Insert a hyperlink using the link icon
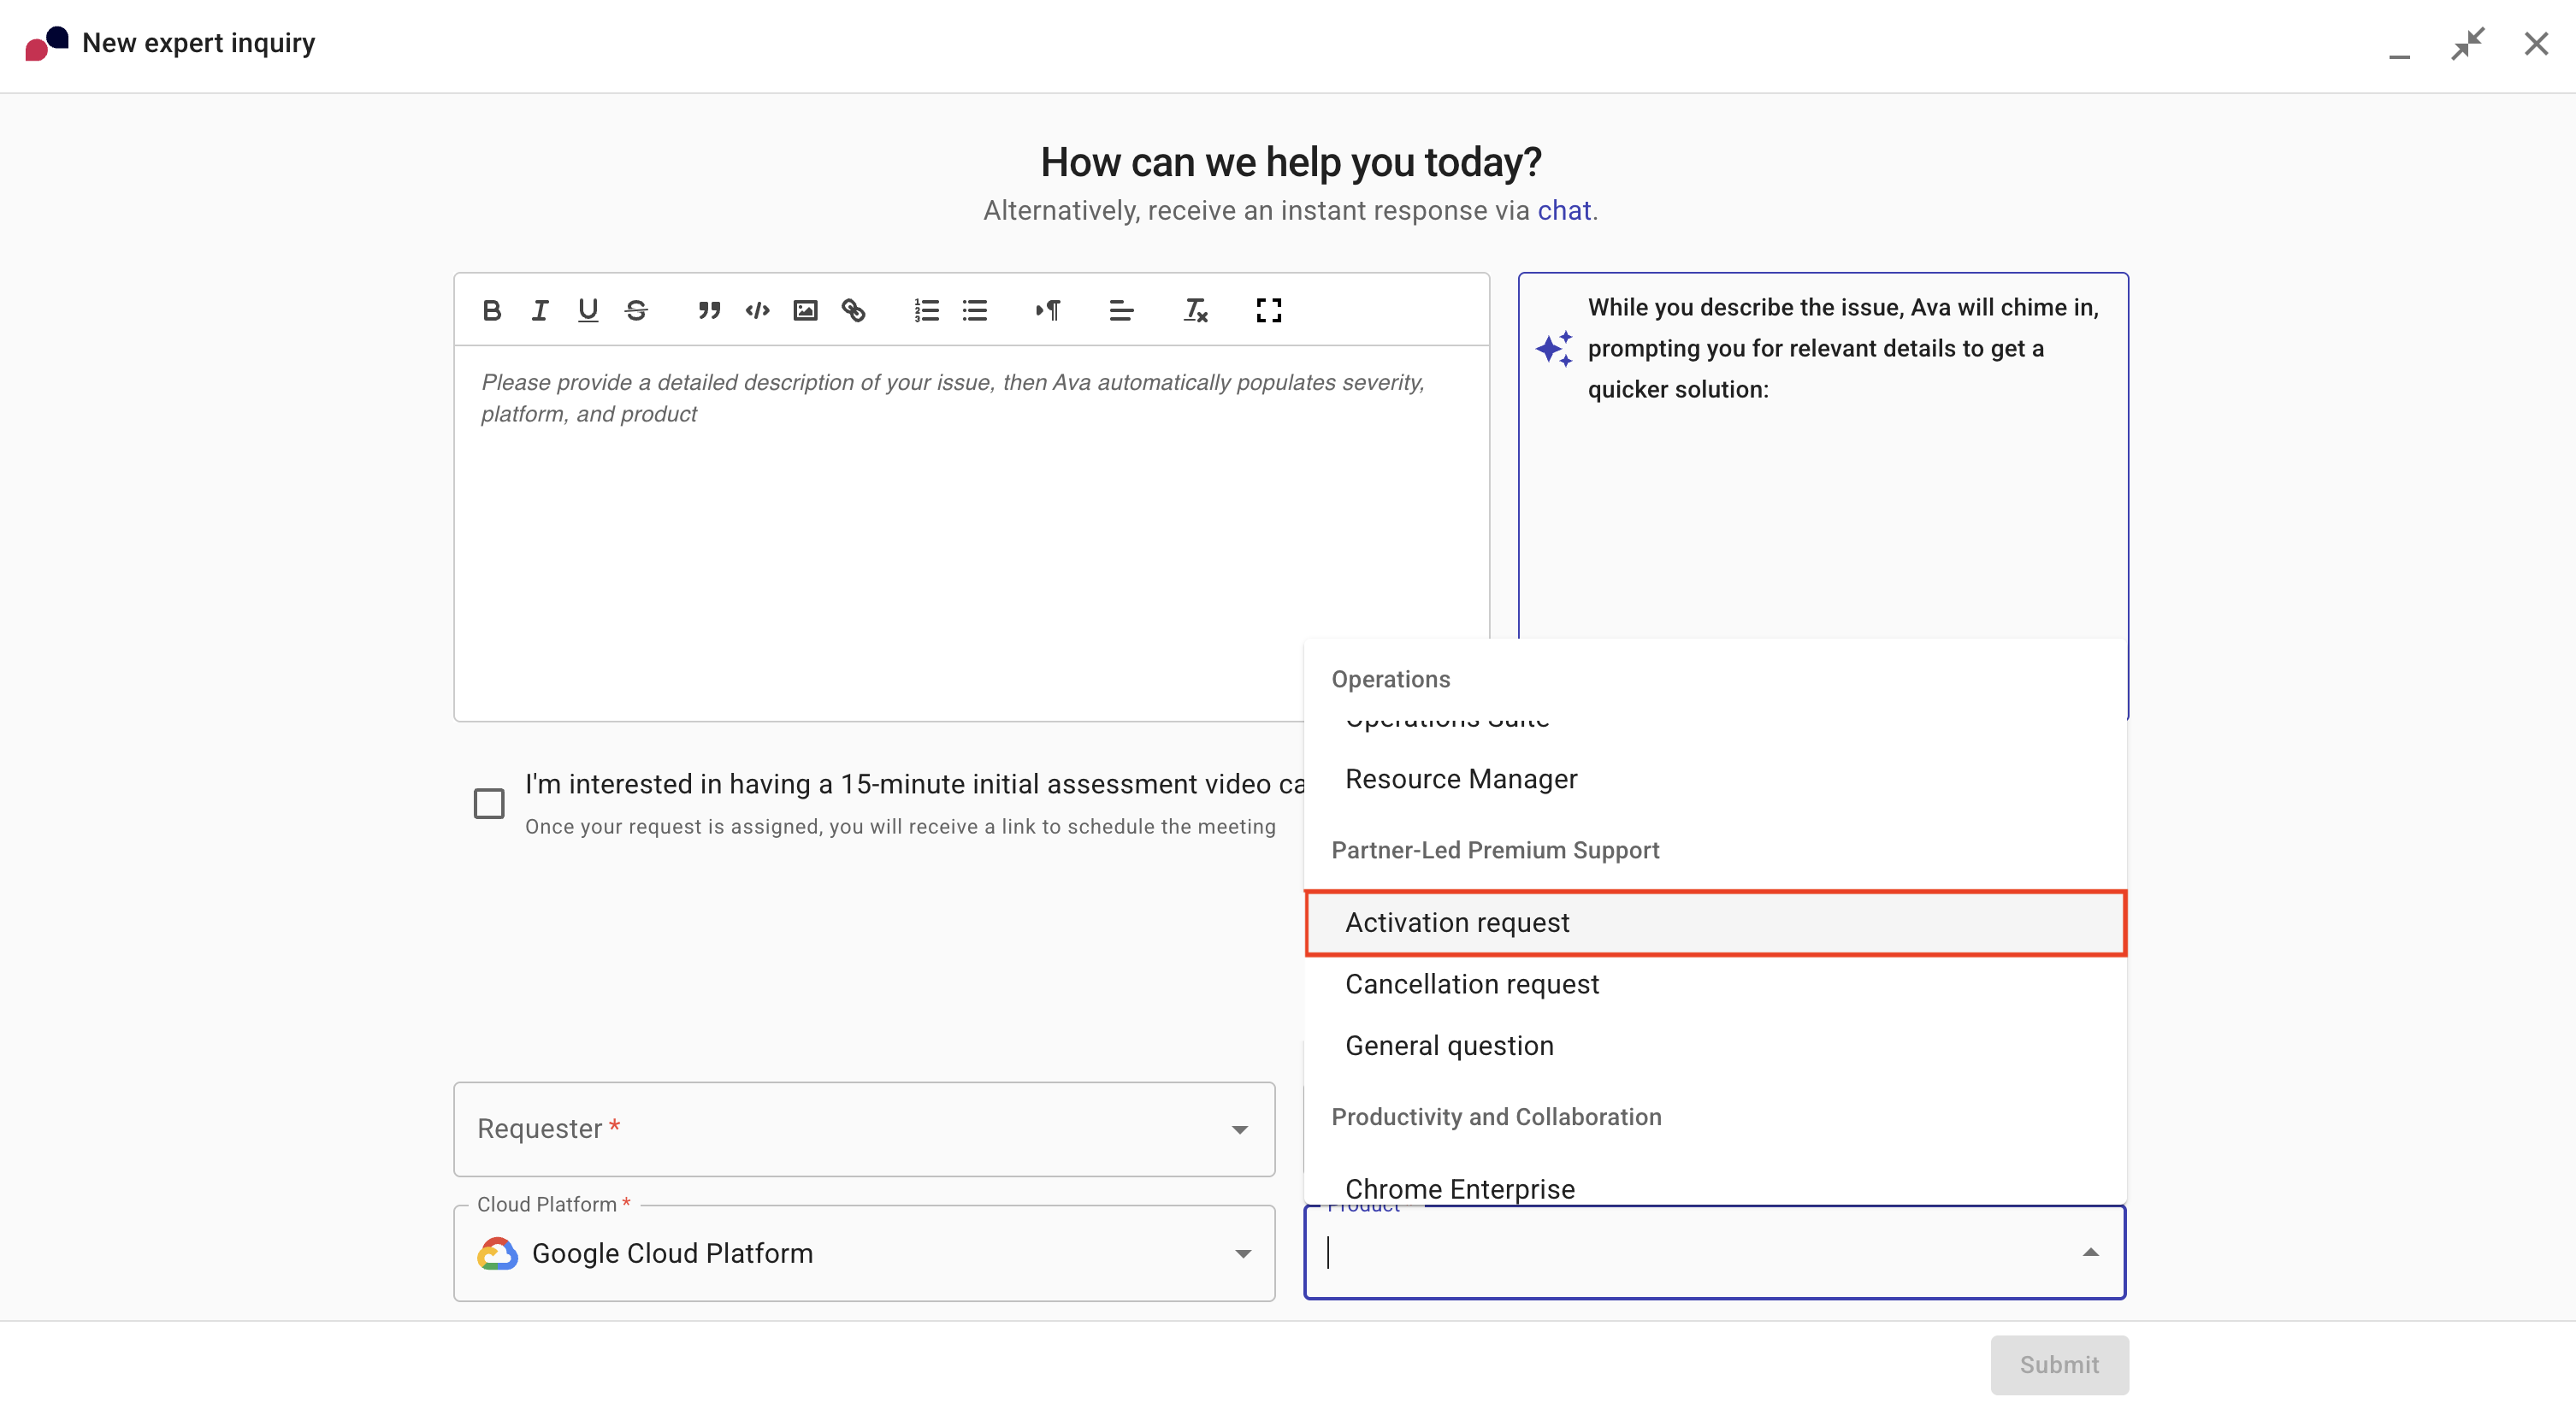 pyautogui.click(x=854, y=310)
